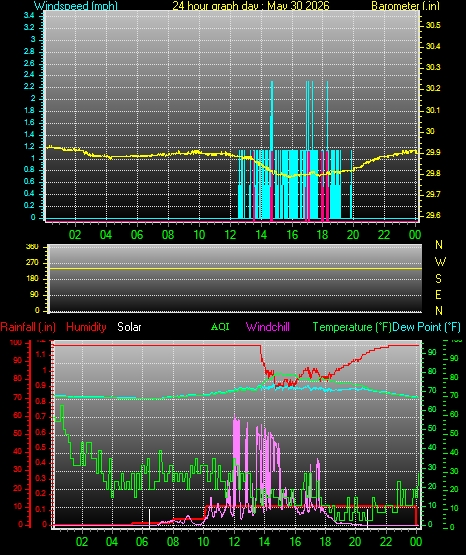Image resolution: width=466 pixels, height=555 pixels.
Task: Click the 29.7 barometer axis value
Action: (433, 195)
